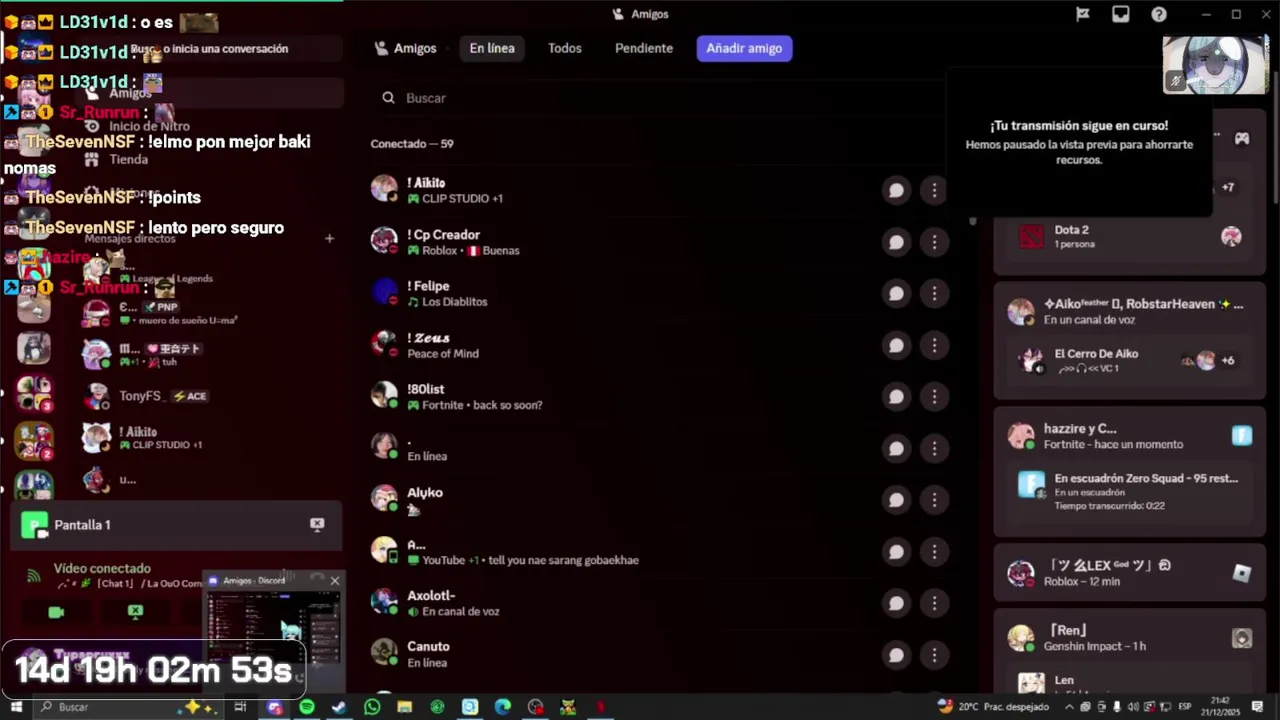Message the friend listening to tell you nae sarang
The height and width of the screenshot is (720, 1280).
pyautogui.click(x=896, y=552)
